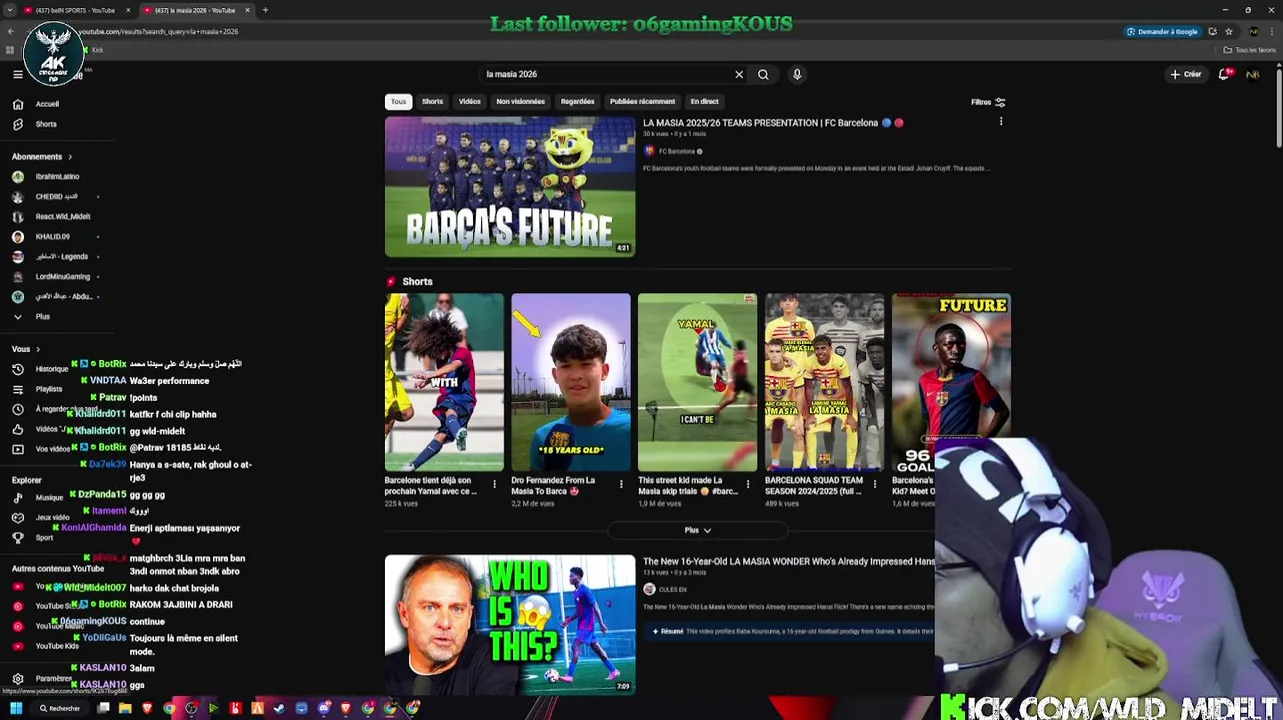Open the React.Wld_Midelt subscription
This screenshot has width=1283, height=720.
click(x=62, y=217)
